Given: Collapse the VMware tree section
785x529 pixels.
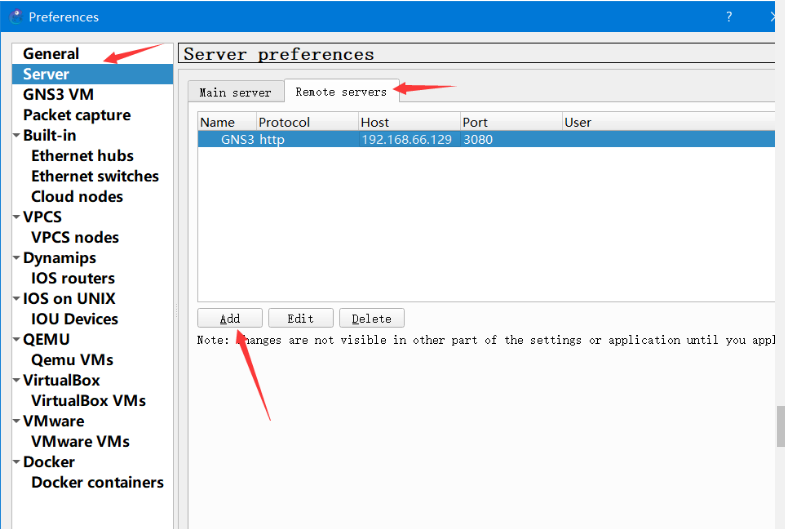Looking at the screenshot, I should [17, 421].
